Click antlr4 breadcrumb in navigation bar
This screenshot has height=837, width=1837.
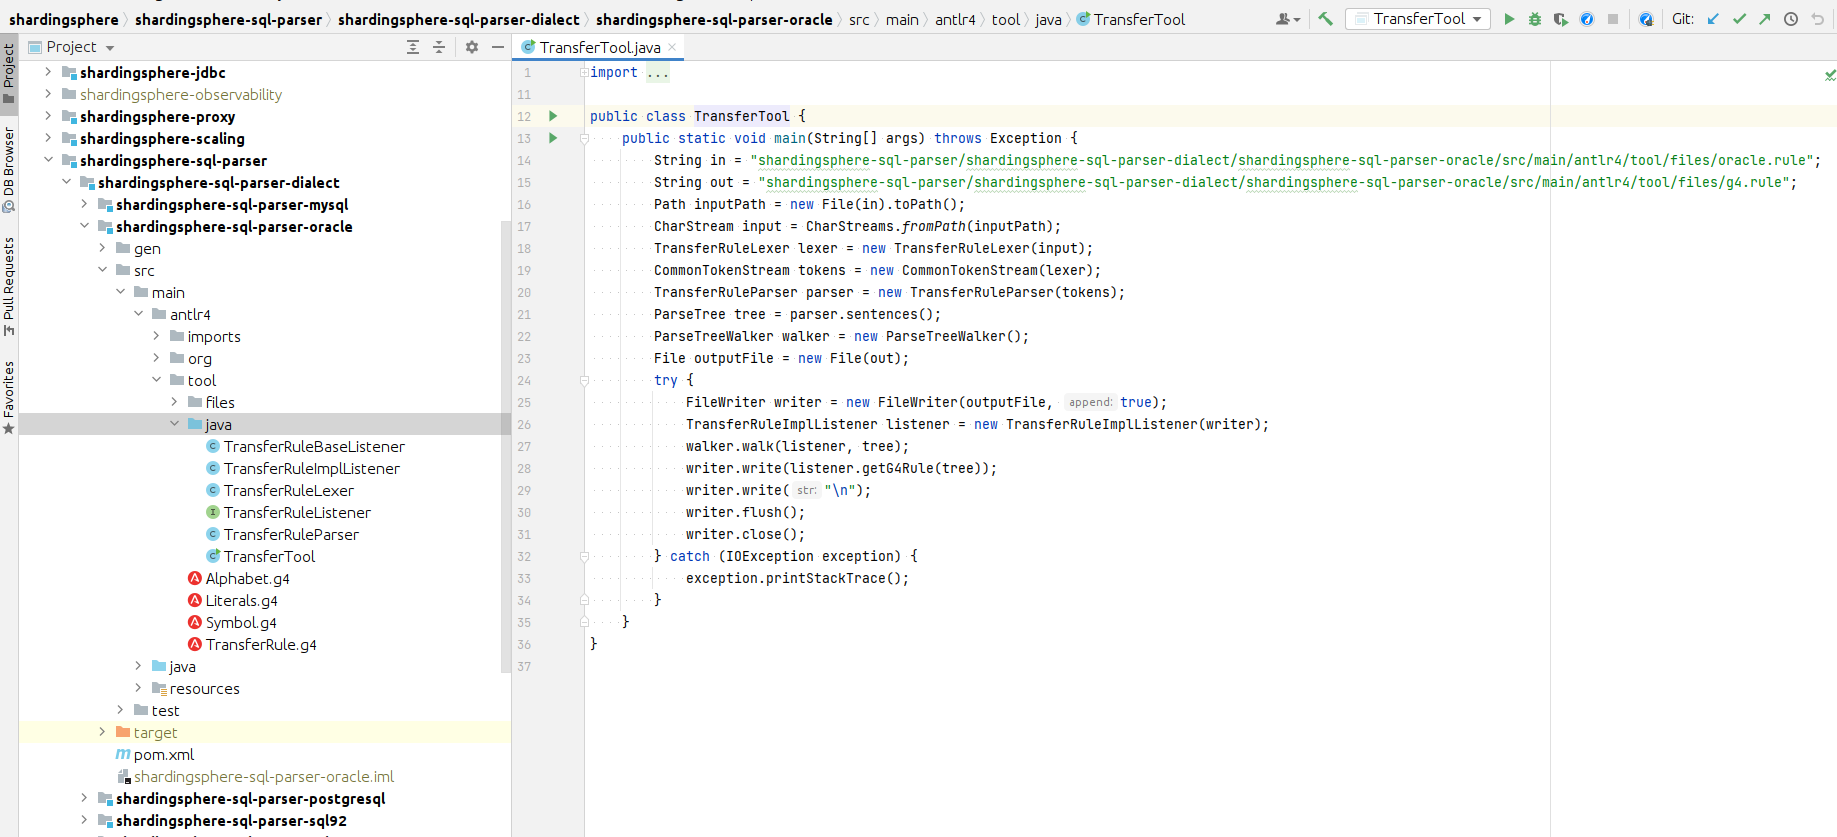pos(955,20)
